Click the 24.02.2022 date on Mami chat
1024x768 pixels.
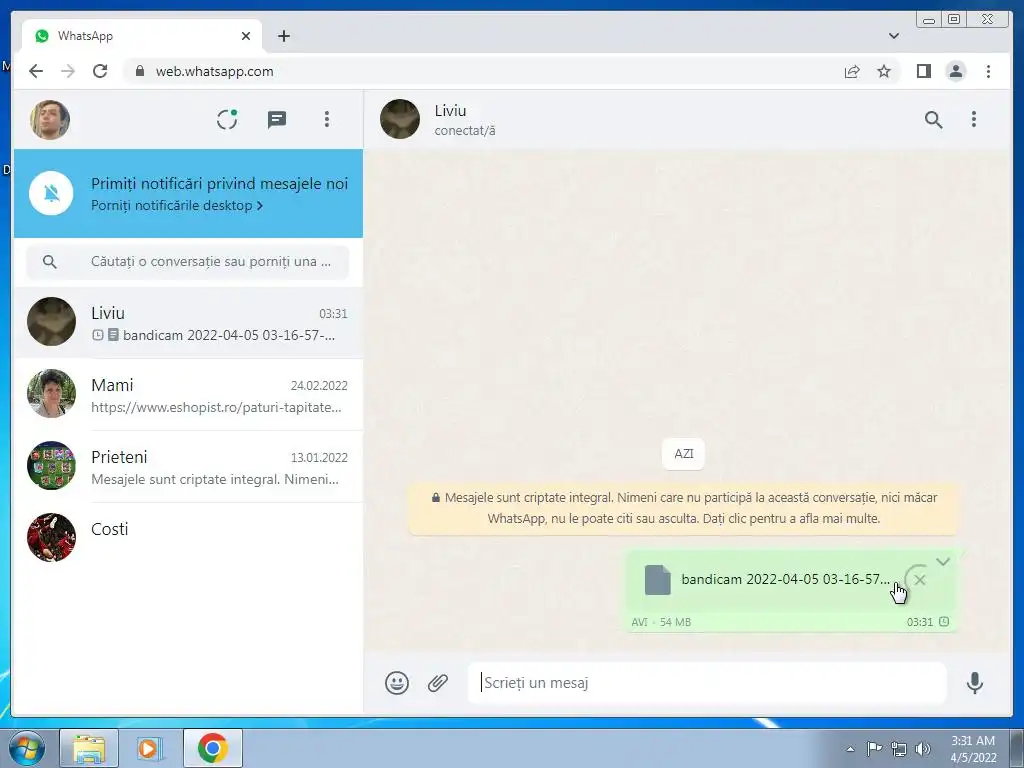click(319, 385)
